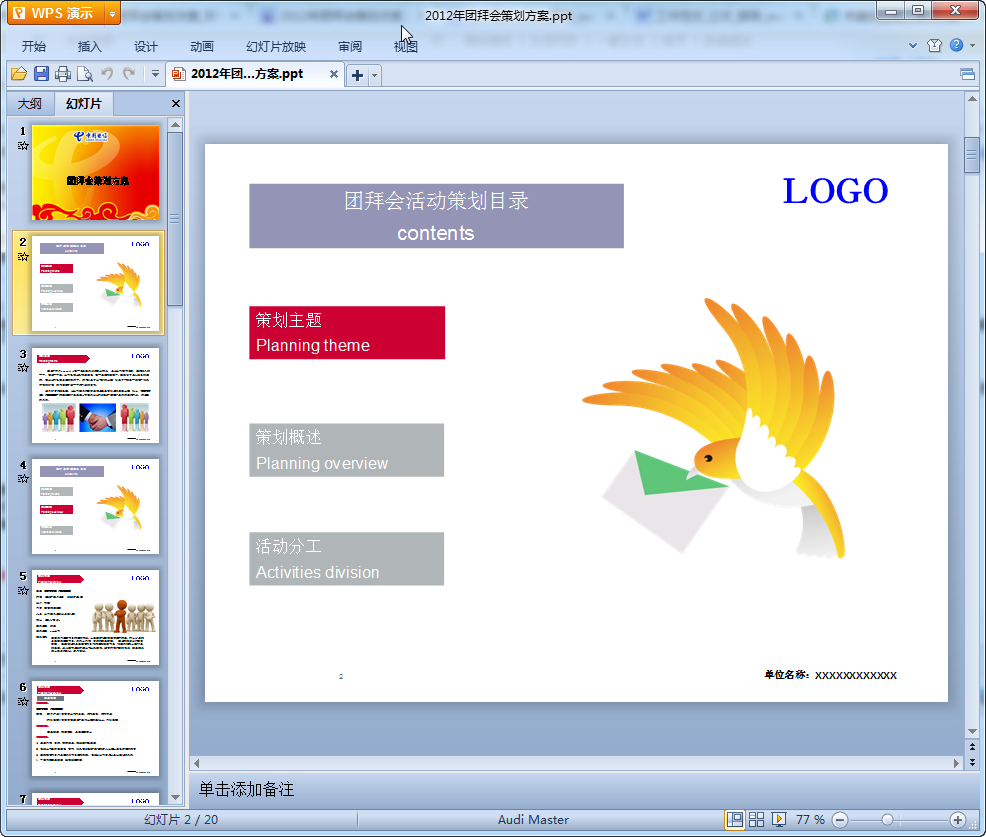Click the thumbnail panel scroll down arrow

[175, 797]
